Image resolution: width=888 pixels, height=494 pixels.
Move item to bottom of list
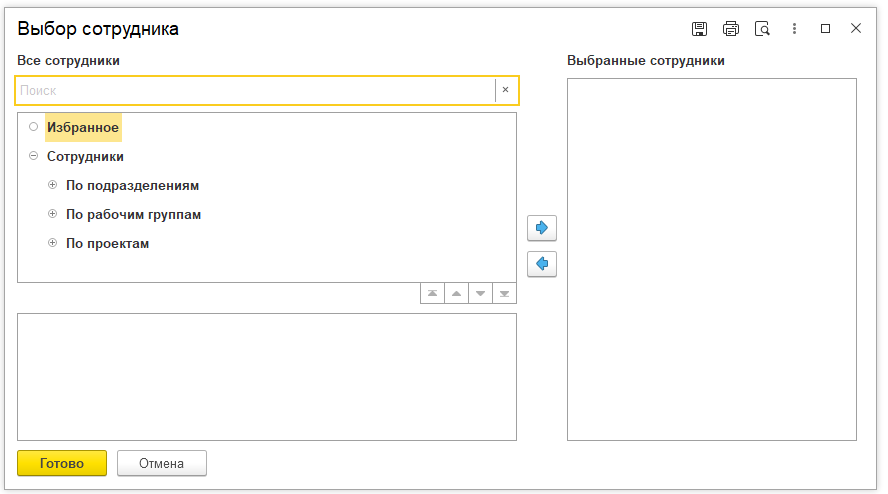pyautogui.click(x=504, y=294)
